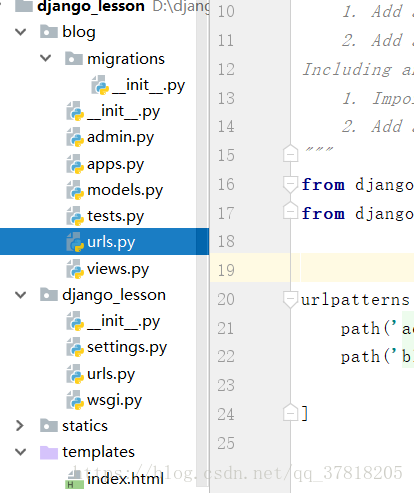Open views.py file
This screenshot has height=493, width=414.
(118, 269)
